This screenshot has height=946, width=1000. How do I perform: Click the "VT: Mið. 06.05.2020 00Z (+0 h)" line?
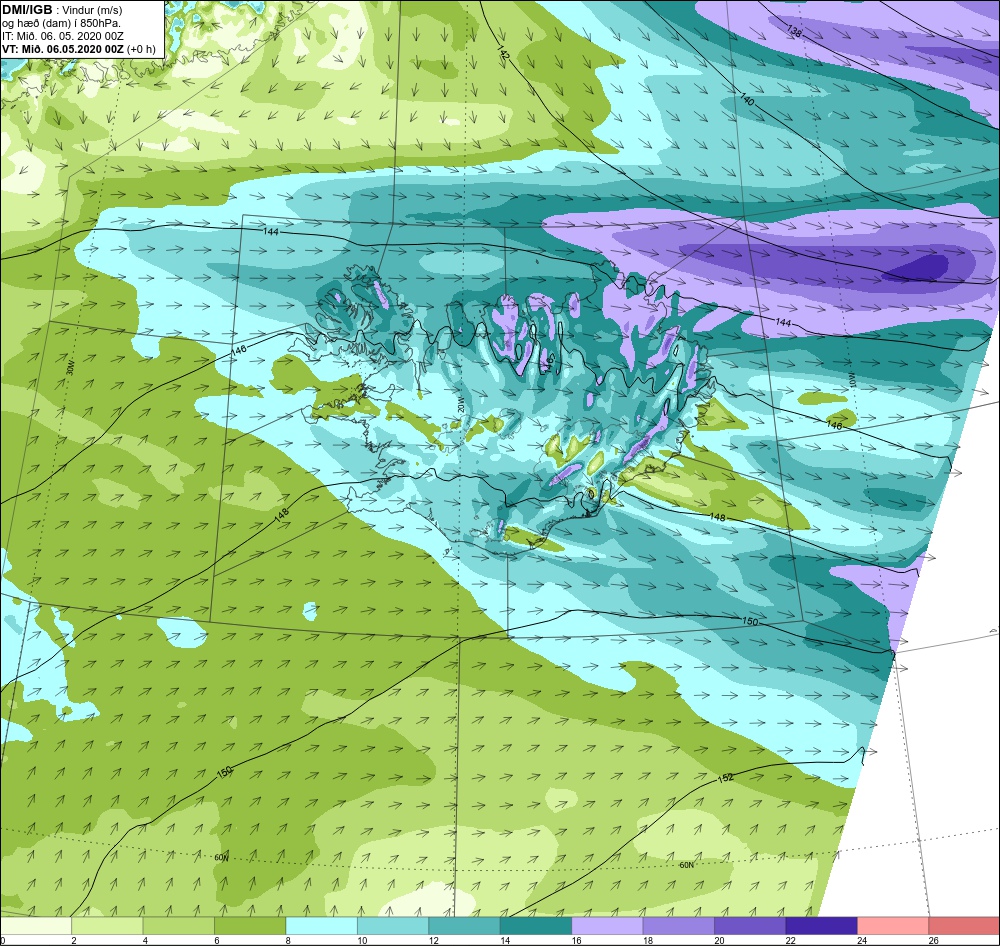coord(78,49)
